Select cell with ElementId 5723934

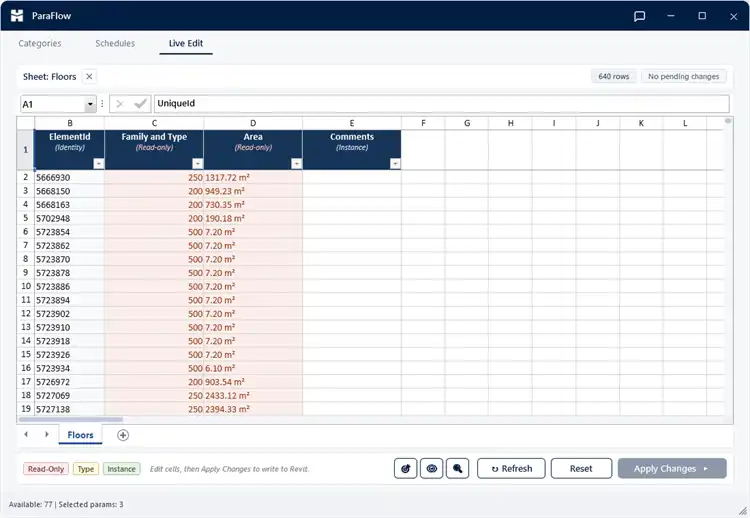(x=70, y=368)
